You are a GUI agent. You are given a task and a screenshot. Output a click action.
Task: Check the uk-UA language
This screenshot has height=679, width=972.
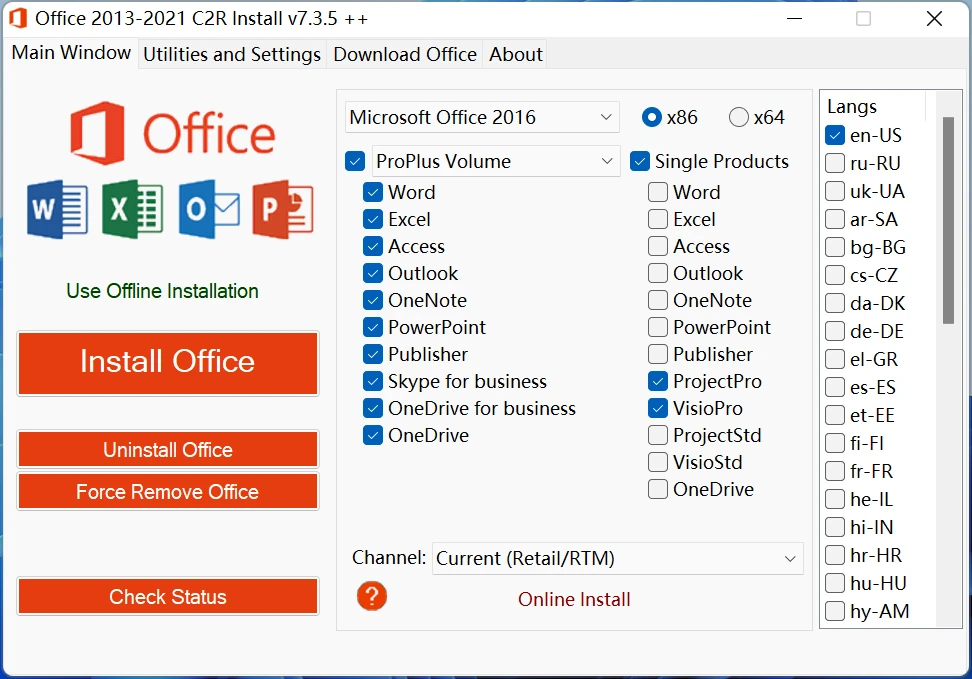tap(835, 191)
